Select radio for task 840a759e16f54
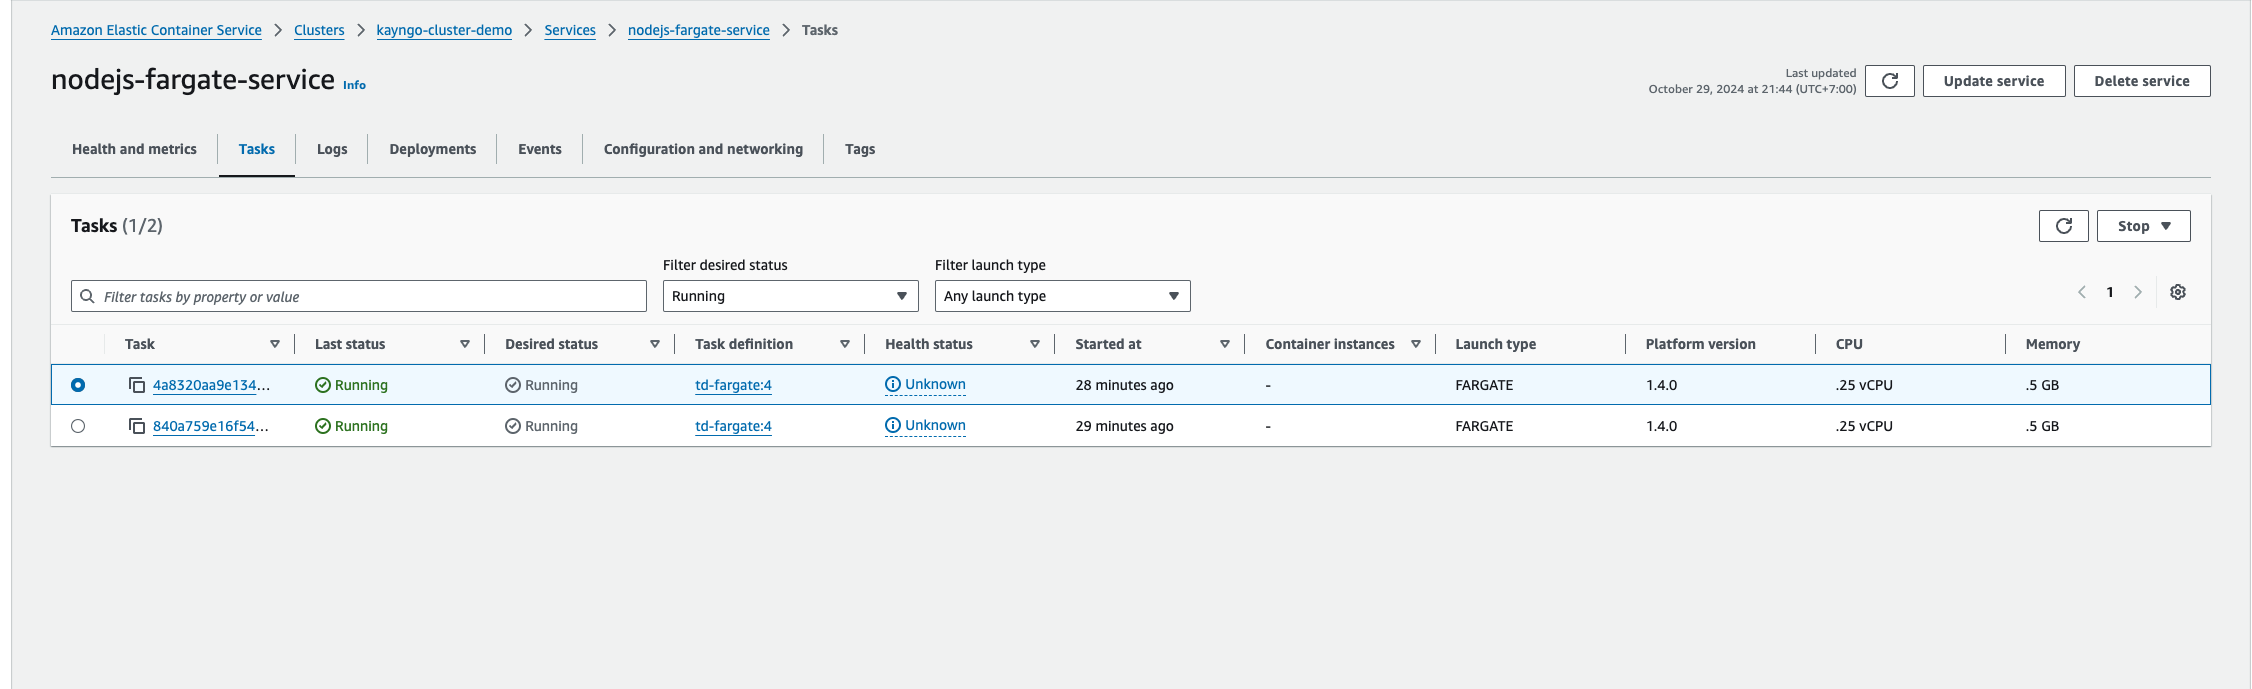Viewport: 2252px width, 689px height. [x=78, y=426]
